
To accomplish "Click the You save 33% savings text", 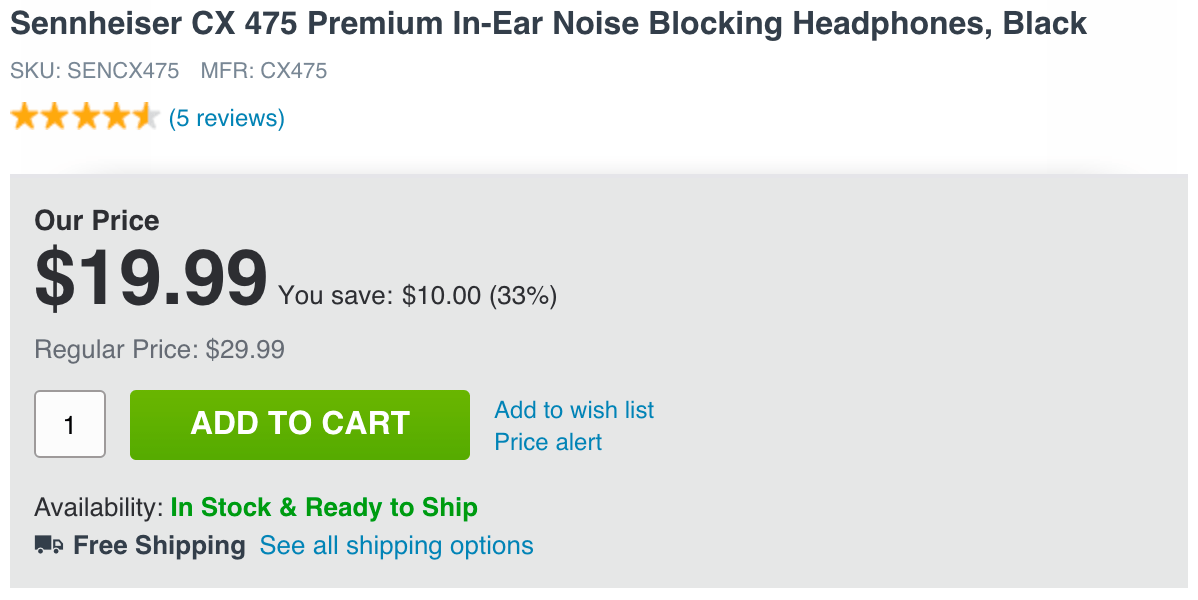I will pyautogui.click(x=417, y=295).
